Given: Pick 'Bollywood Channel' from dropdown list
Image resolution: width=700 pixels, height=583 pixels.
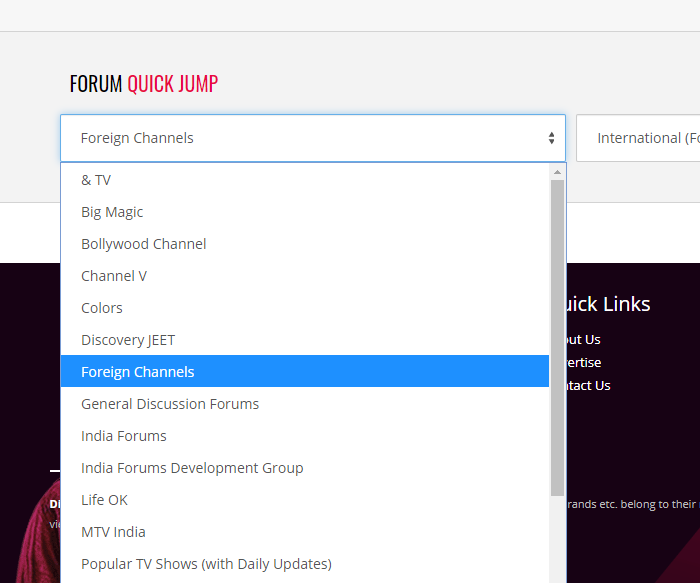Looking at the screenshot, I should (305, 244).
